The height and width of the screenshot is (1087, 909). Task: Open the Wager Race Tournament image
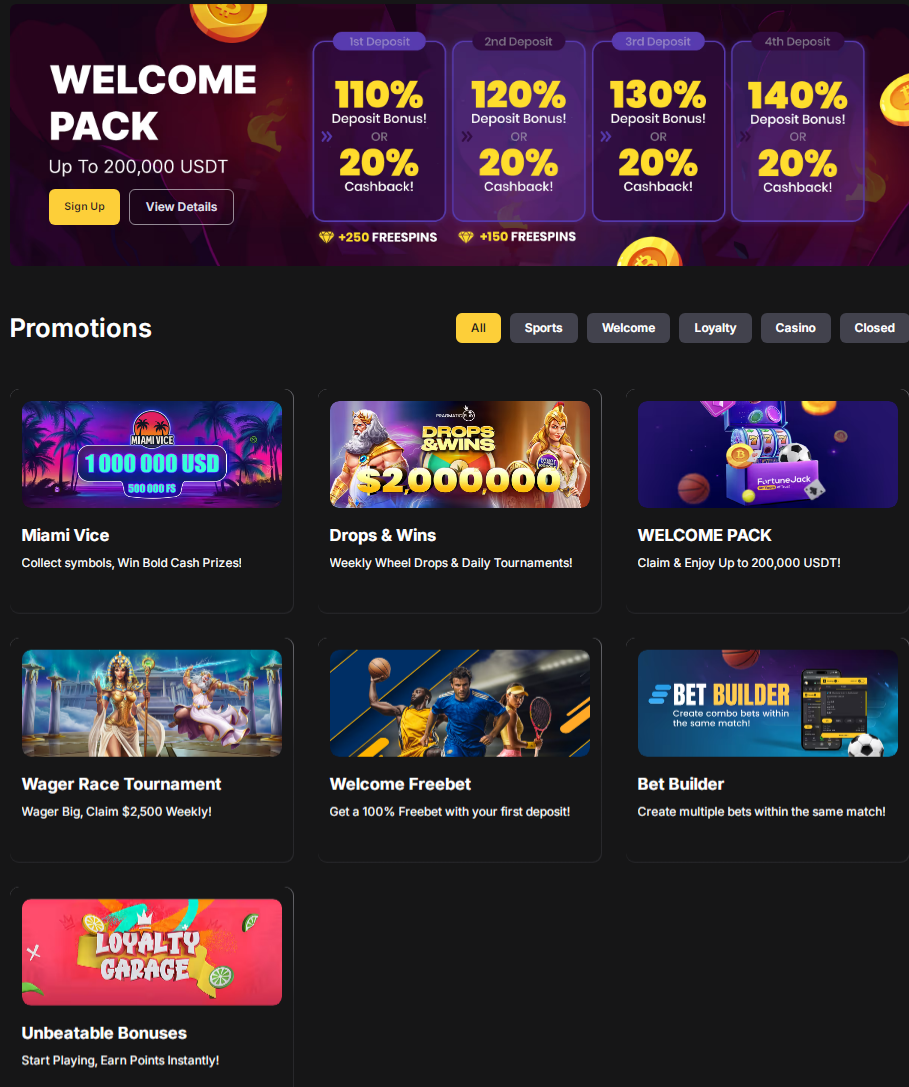click(152, 703)
